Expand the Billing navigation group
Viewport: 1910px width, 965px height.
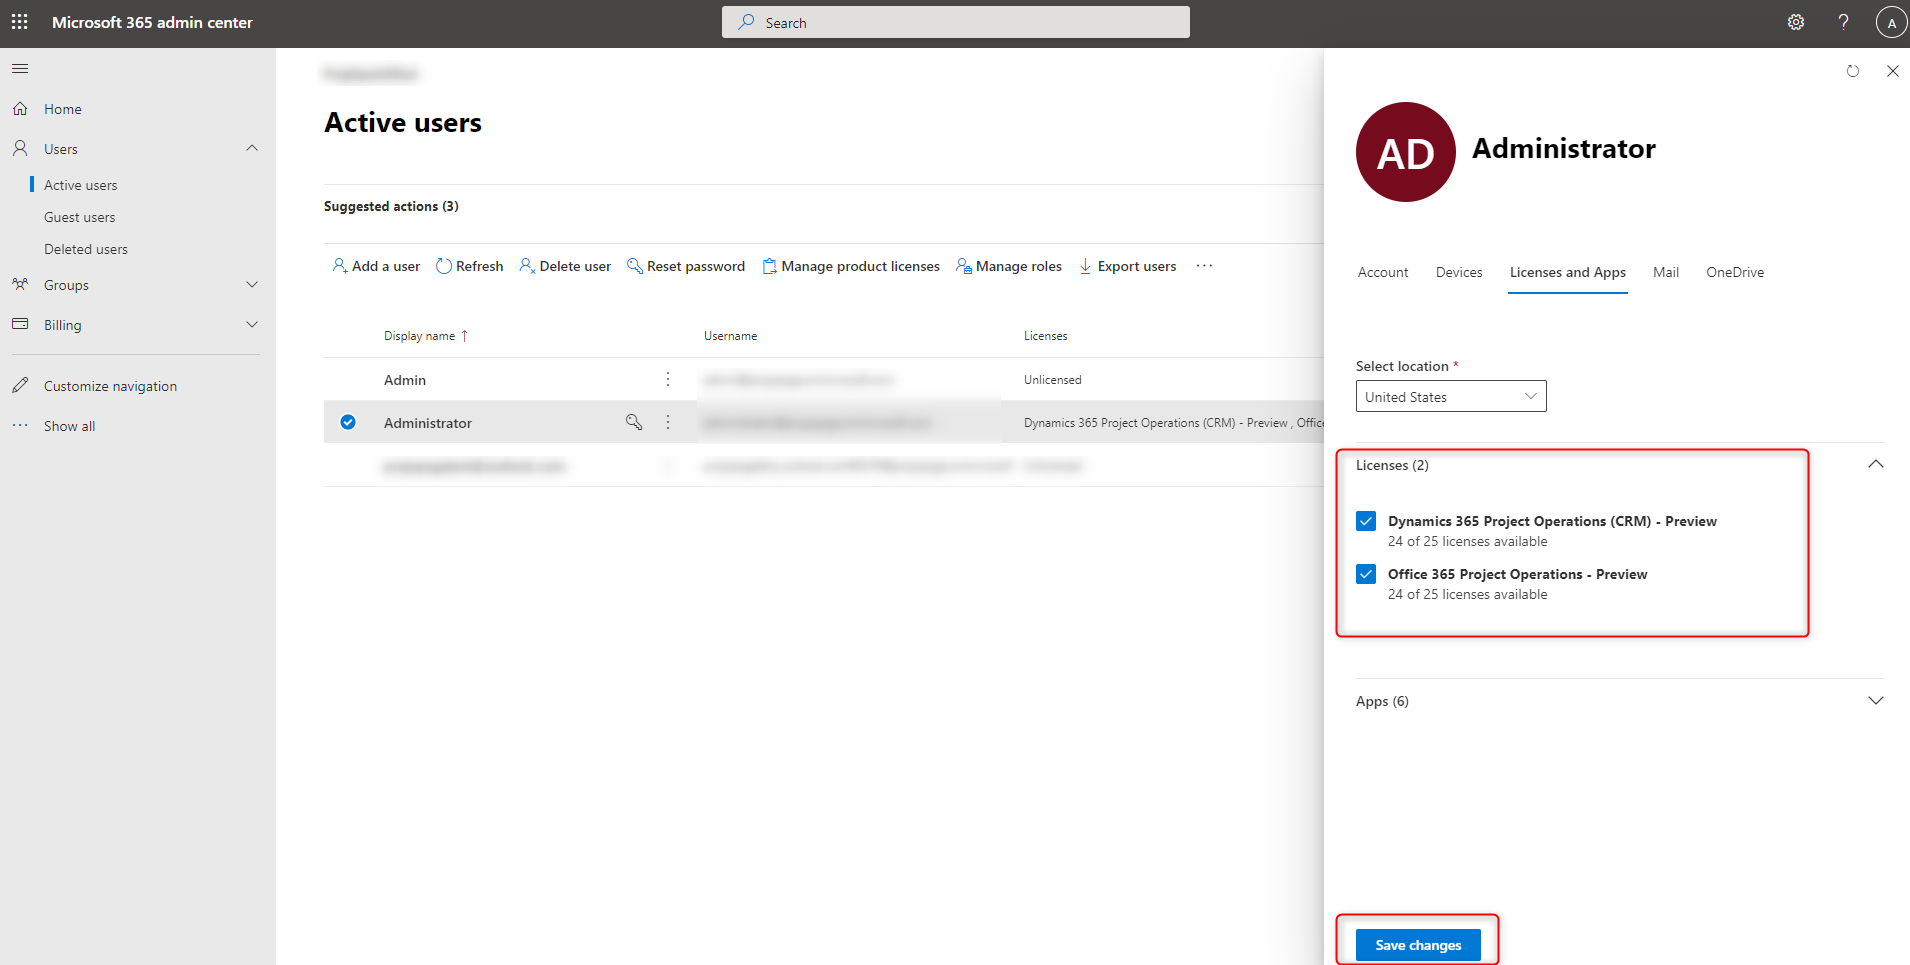[252, 324]
